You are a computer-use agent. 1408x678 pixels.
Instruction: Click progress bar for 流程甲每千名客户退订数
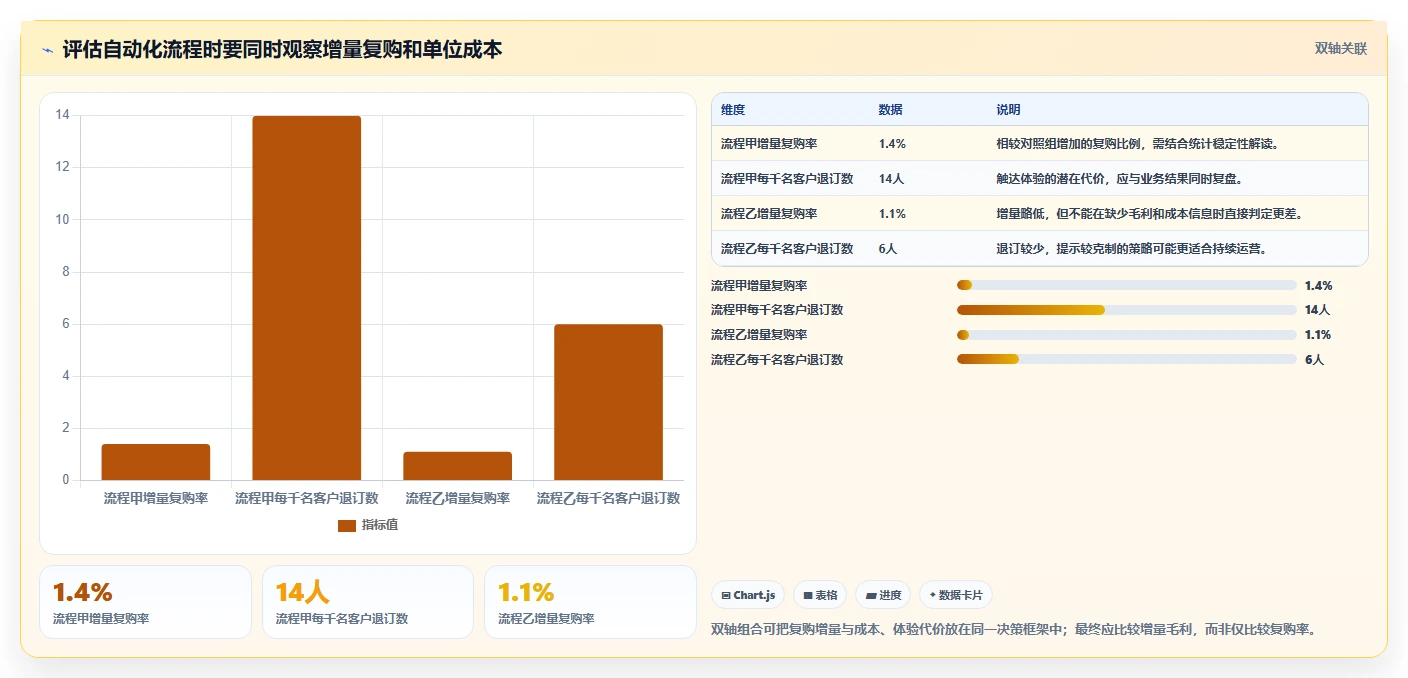point(1127,310)
